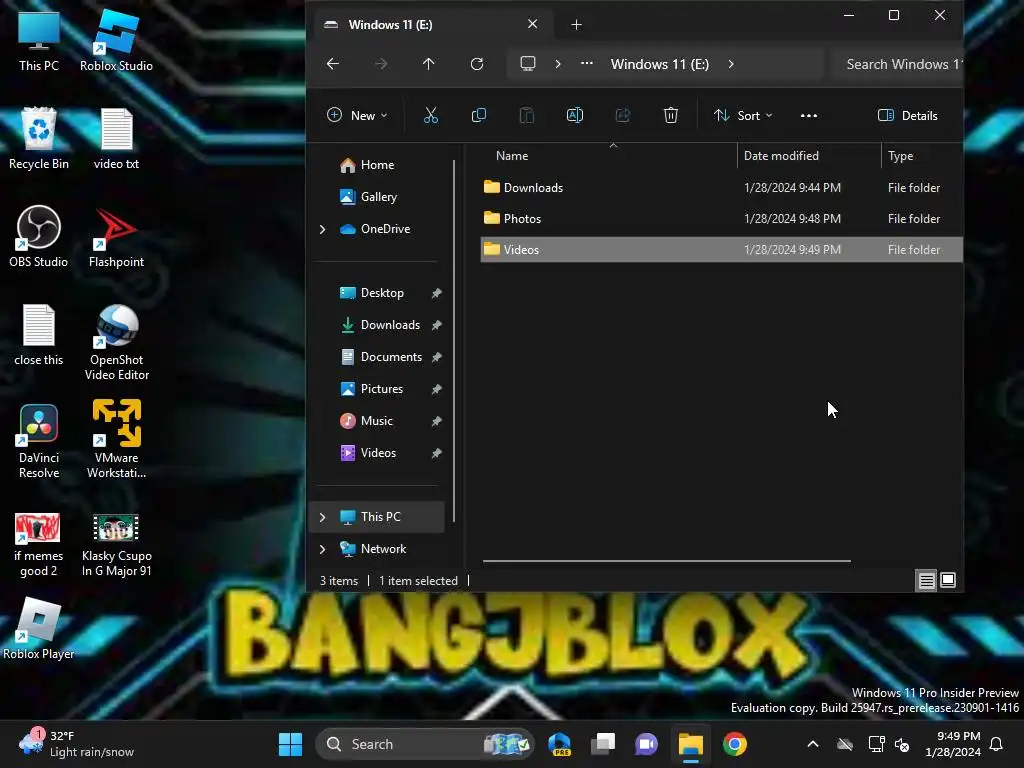Select the Roblox Player shortcut

39,628
